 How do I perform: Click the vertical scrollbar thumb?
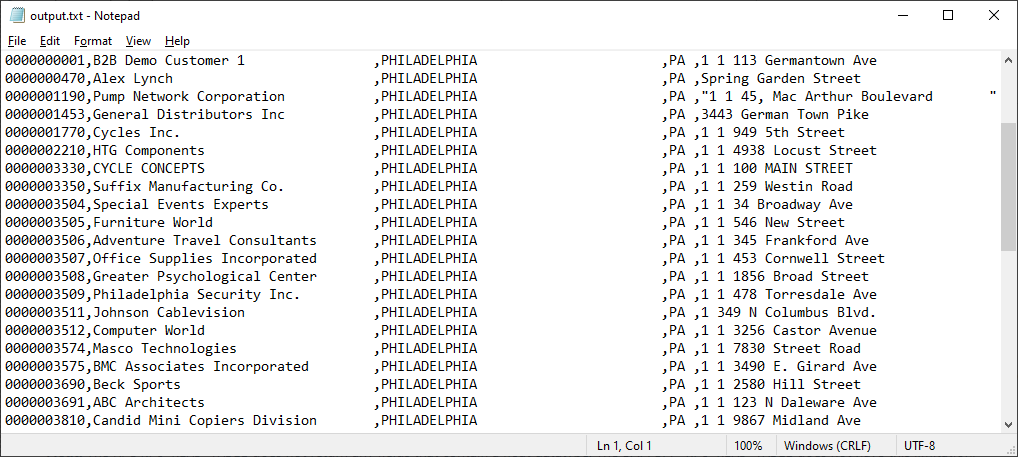click(1008, 185)
